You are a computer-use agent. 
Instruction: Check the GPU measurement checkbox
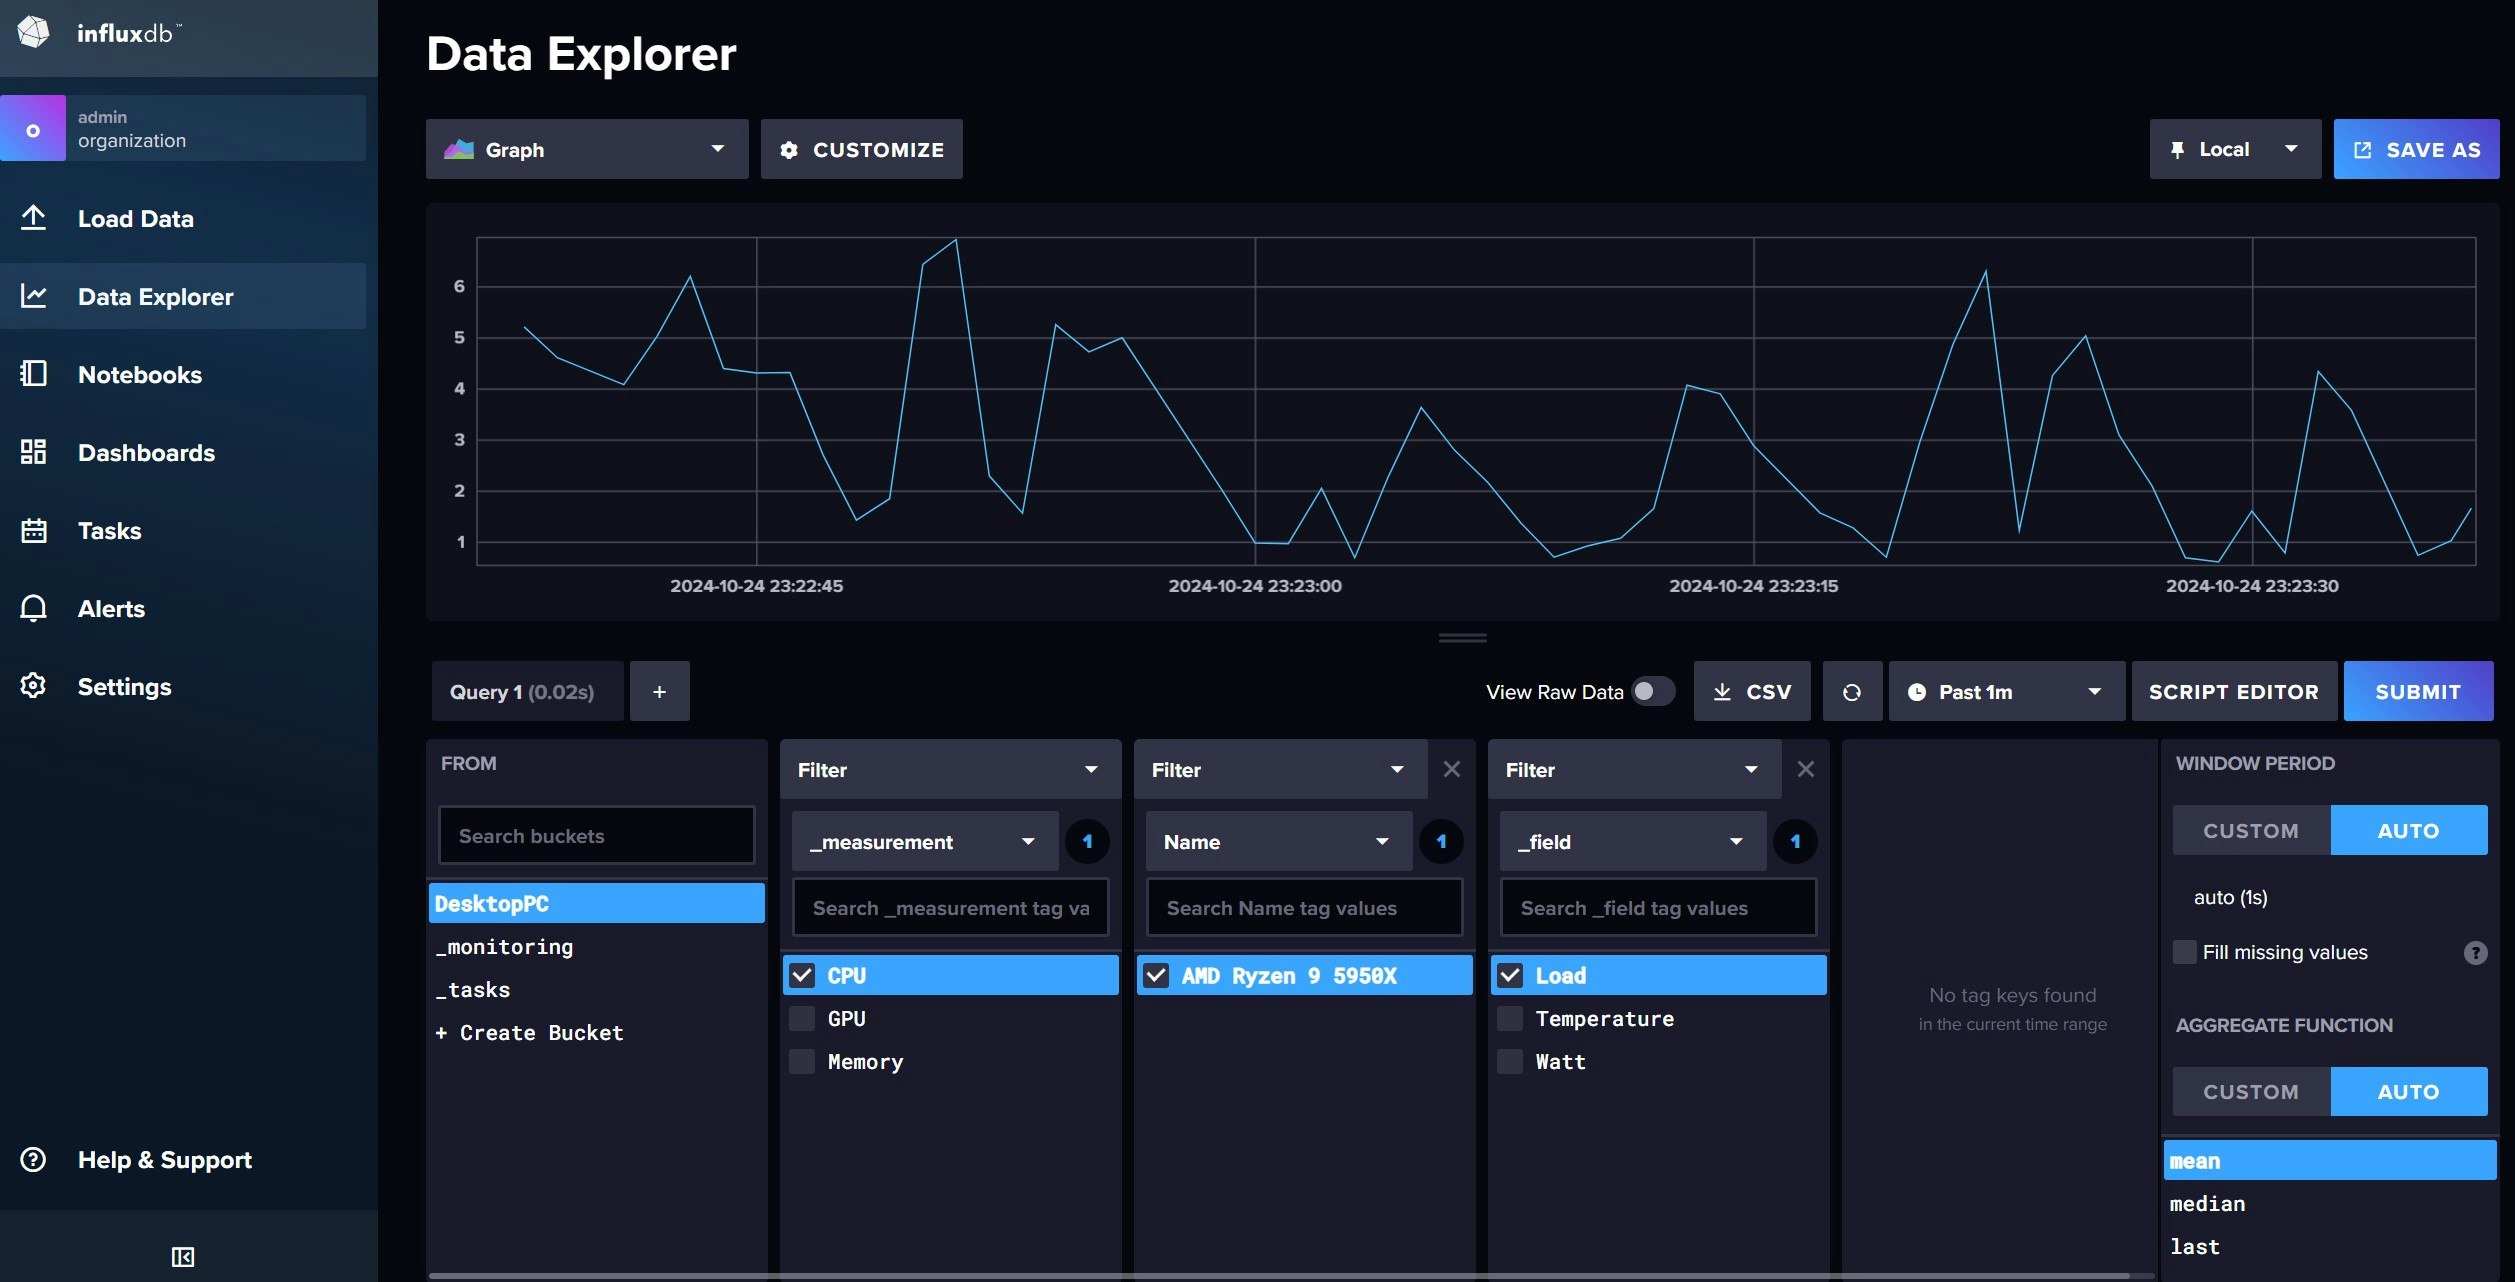tap(802, 1019)
